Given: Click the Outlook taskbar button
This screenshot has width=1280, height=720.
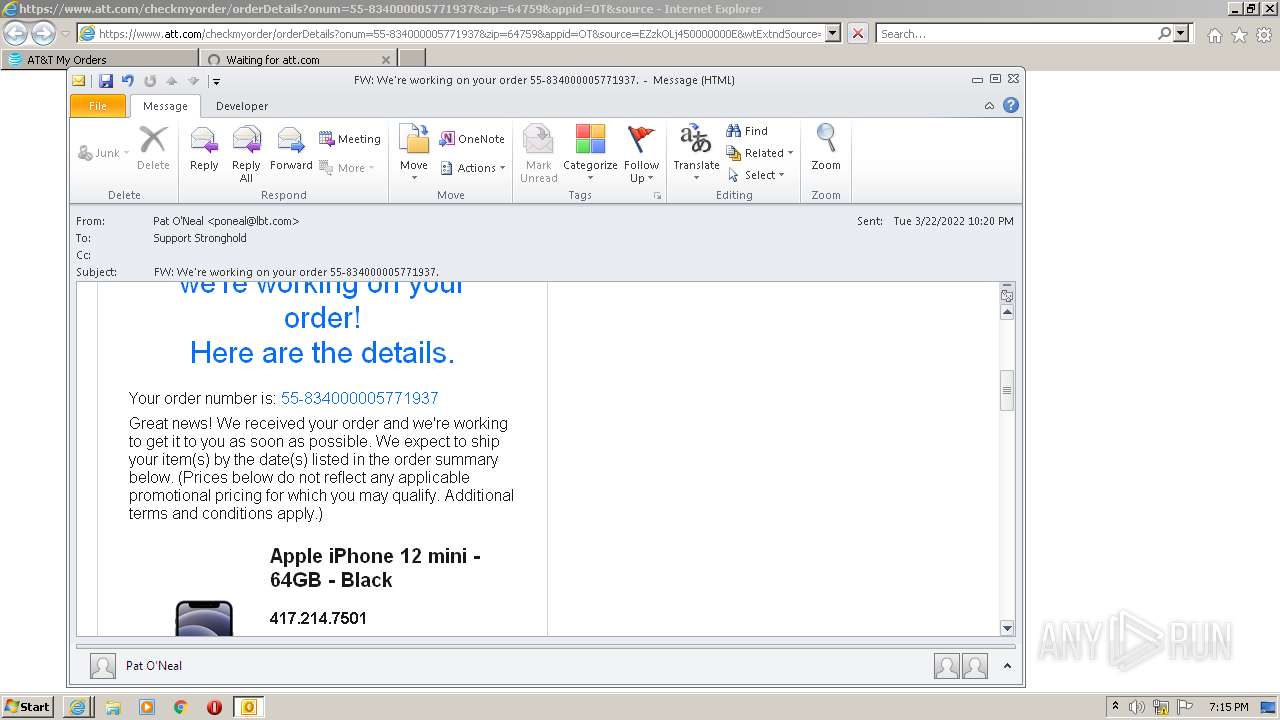Looking at the screenshot, I should (x=248, y=707).
